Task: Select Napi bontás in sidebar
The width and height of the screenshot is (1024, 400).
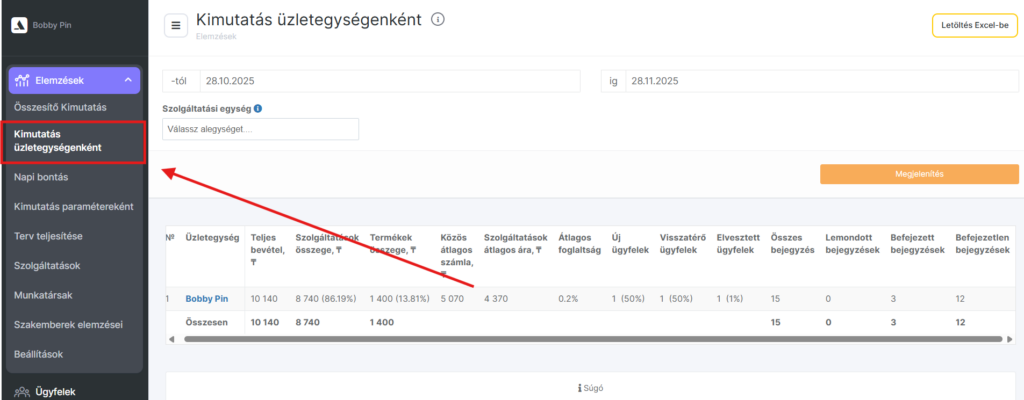Action: point(41,177)
